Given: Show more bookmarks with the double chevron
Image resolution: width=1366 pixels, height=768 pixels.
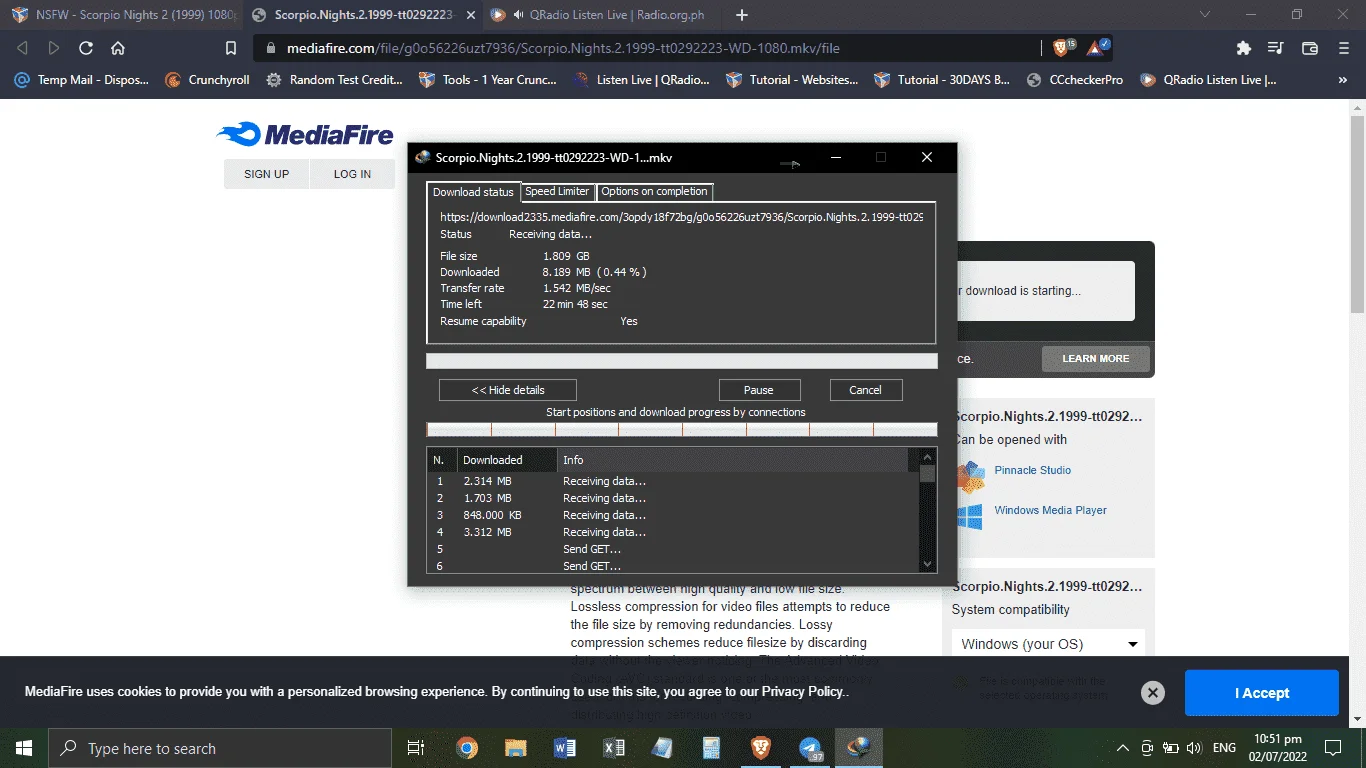Looking at the screenshot, I should pyautogui.click(x=1342, y=80).
